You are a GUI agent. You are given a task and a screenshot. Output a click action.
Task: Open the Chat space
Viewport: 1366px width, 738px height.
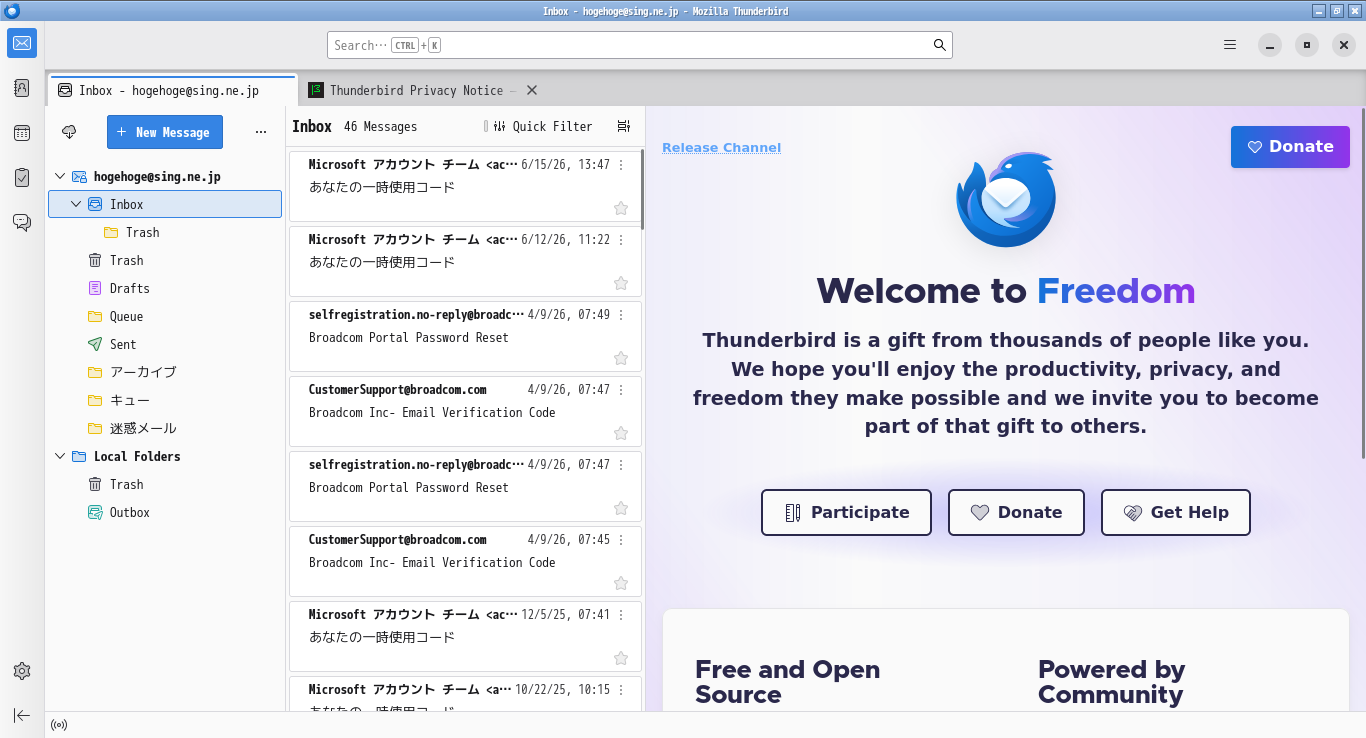pos(22,222)
